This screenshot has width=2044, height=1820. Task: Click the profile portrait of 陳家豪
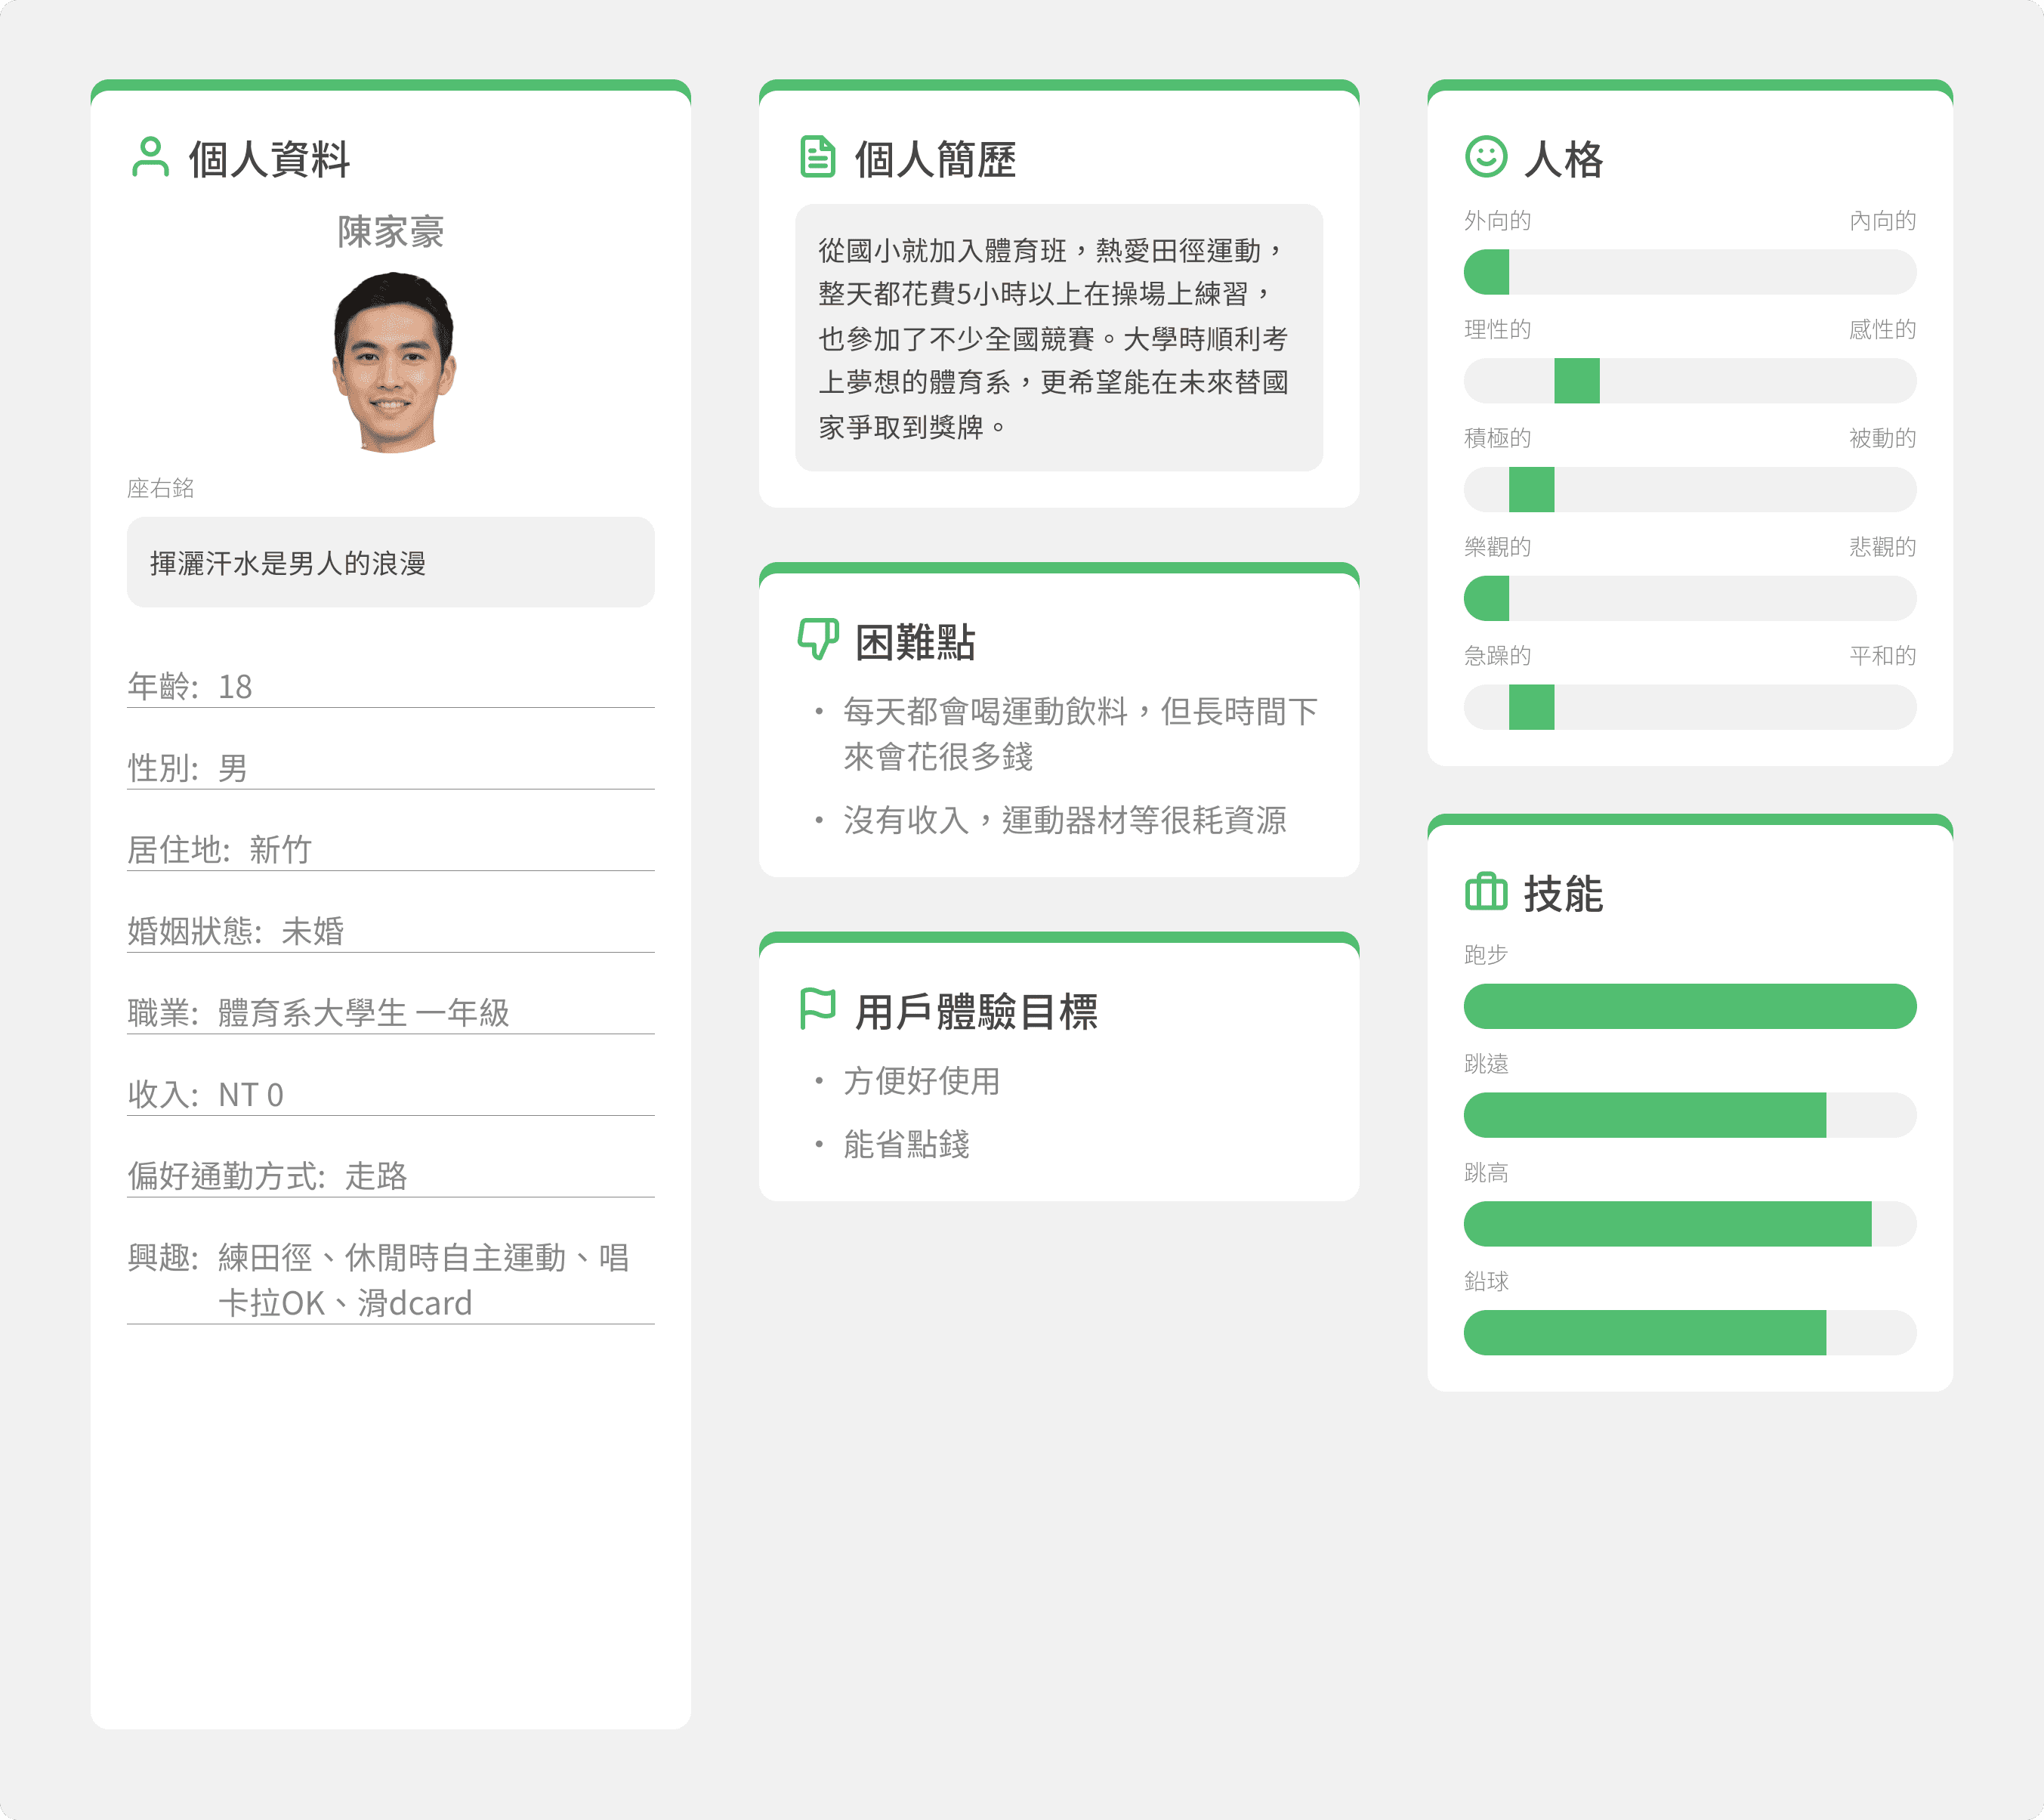point(393,362)
